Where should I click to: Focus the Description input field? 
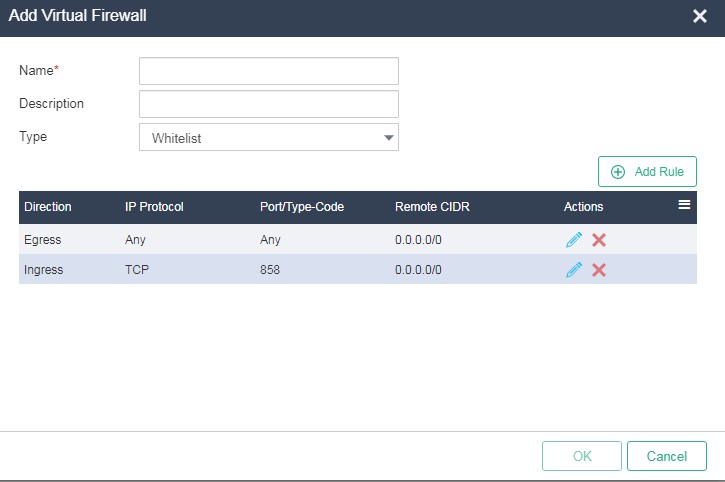tap(269, 104)
